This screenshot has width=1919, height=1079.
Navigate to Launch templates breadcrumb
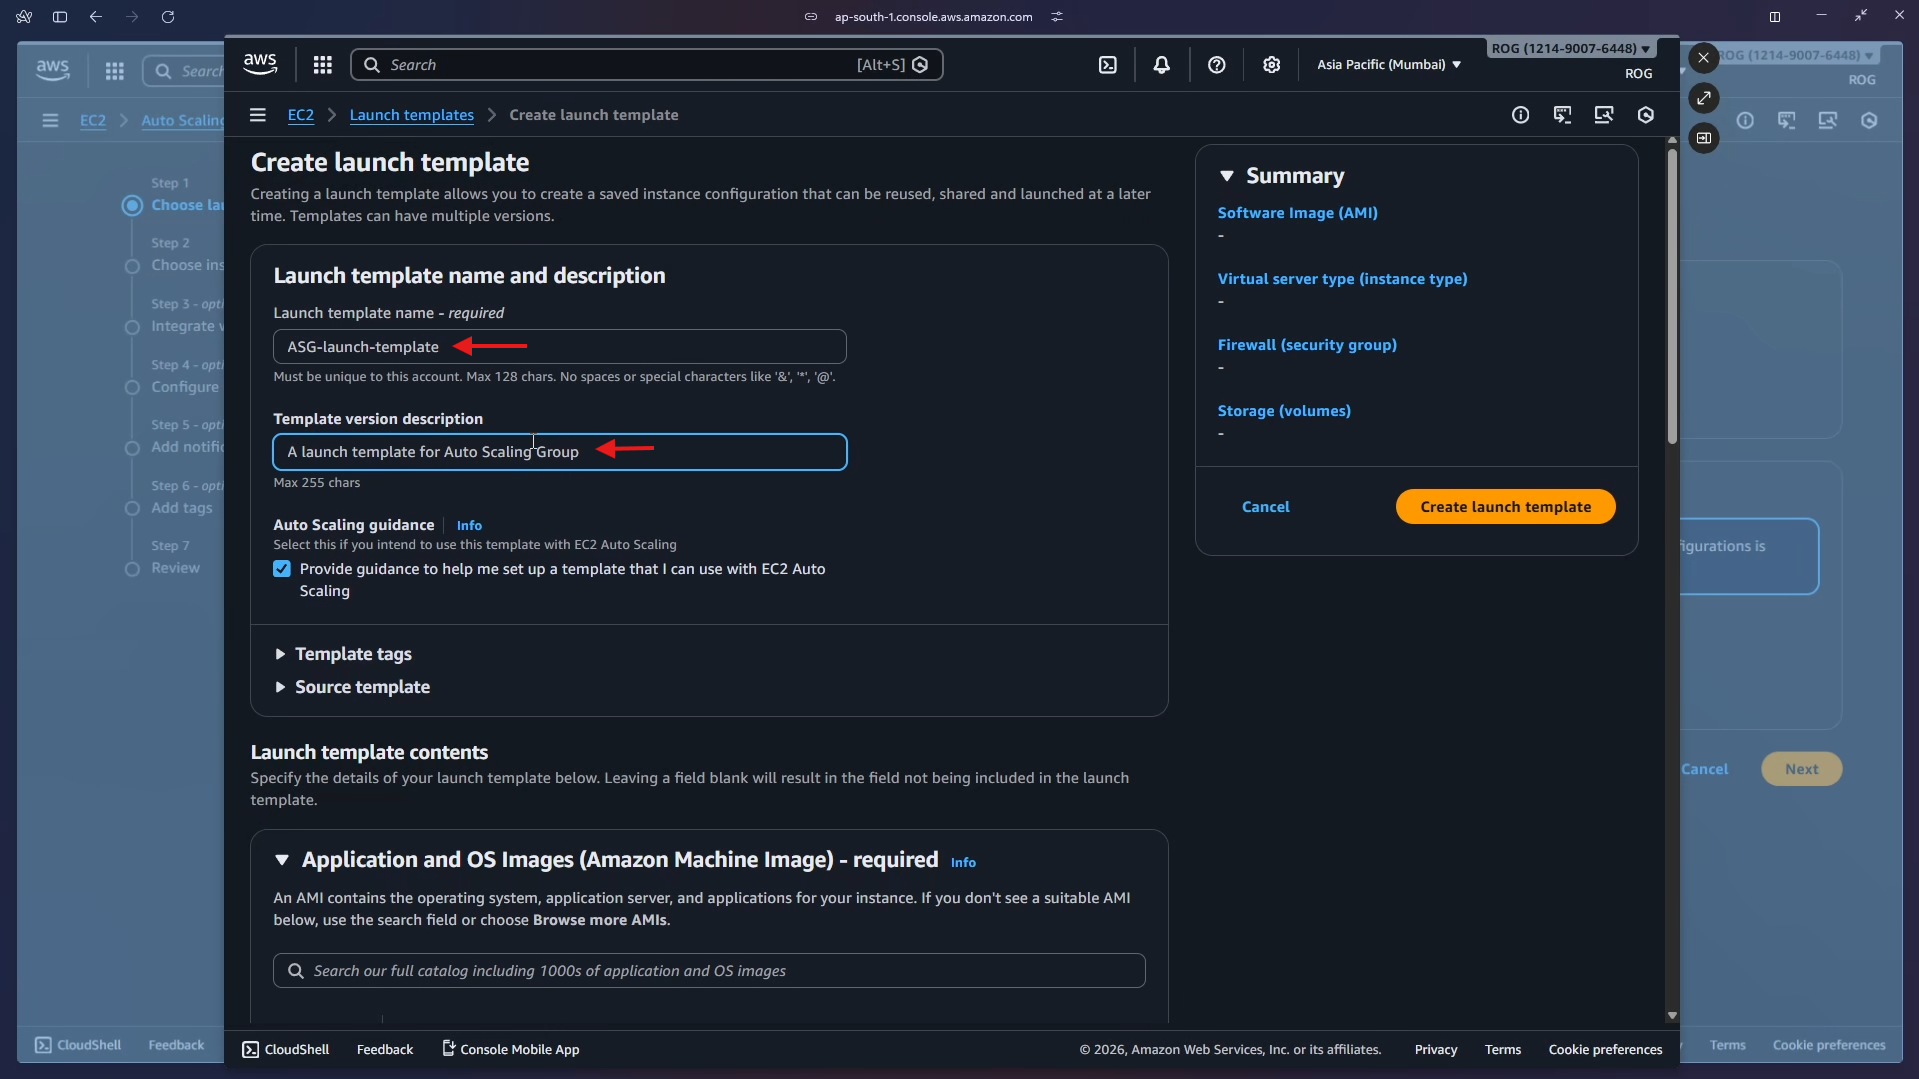(x=411, y=114)
